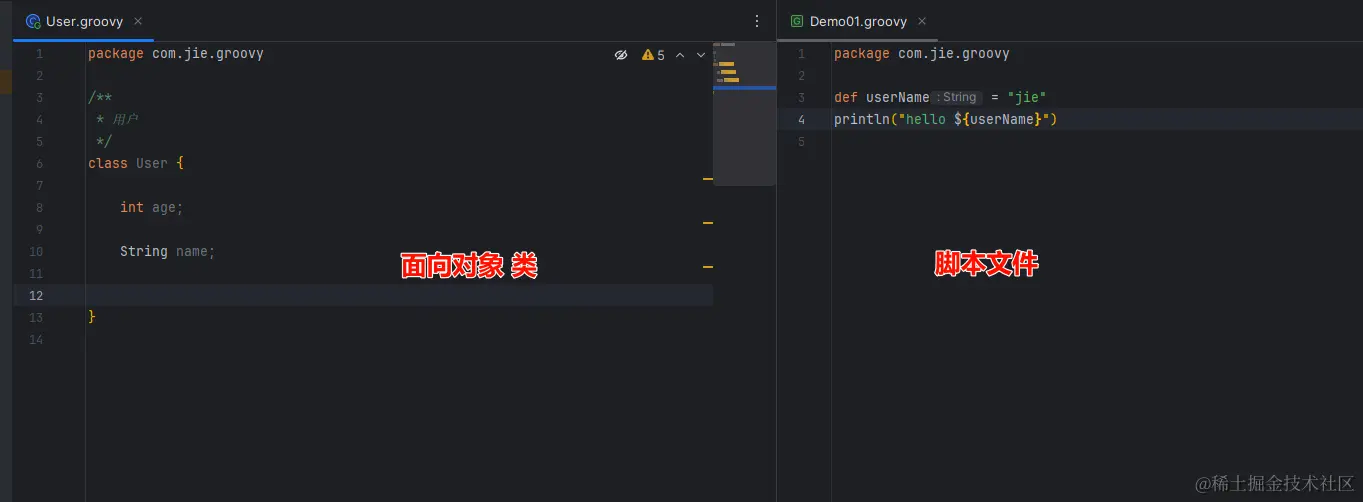The image size is (1363, 502).
Task: Click the '用户' doc comment text
Action: [x=125, y=119]
